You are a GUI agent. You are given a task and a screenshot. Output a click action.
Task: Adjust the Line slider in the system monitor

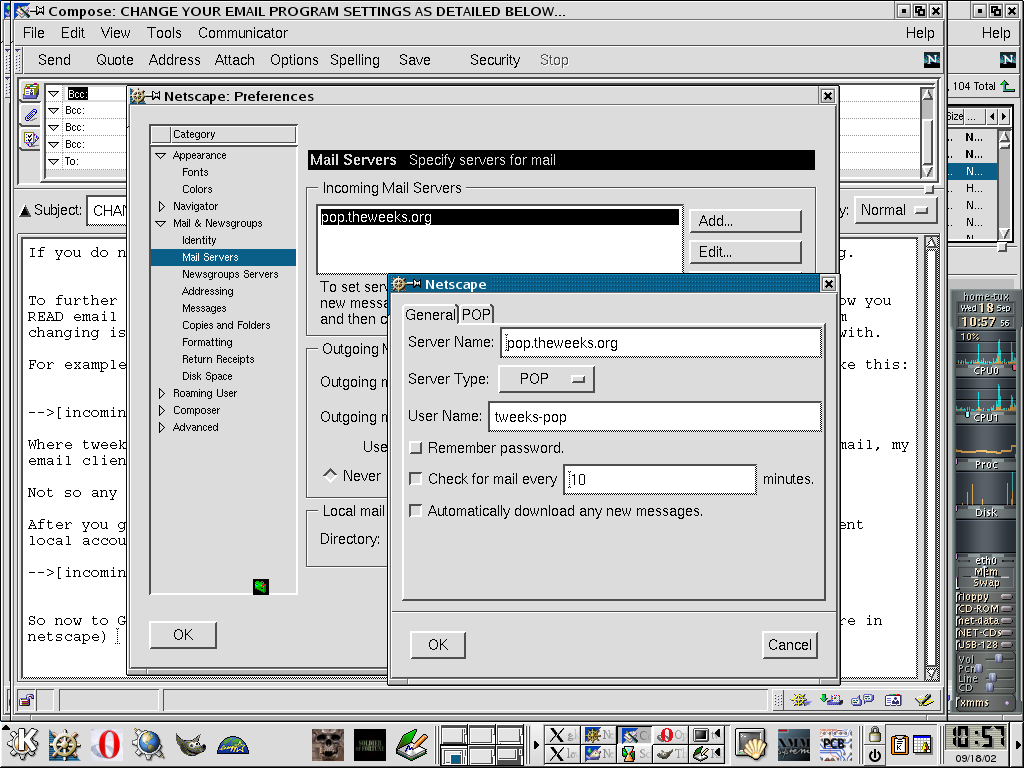pos(992,678)
